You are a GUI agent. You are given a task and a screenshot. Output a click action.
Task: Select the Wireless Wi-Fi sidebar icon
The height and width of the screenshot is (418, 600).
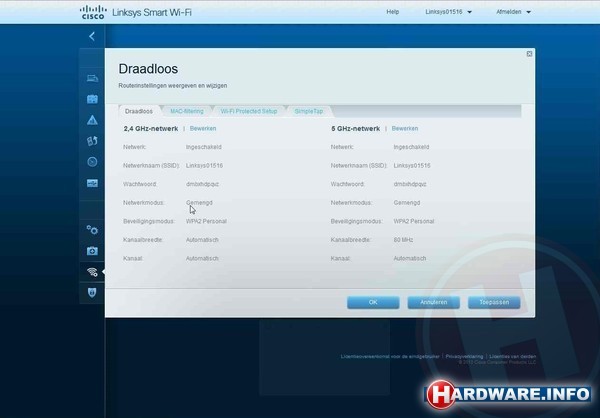[92, 272]
